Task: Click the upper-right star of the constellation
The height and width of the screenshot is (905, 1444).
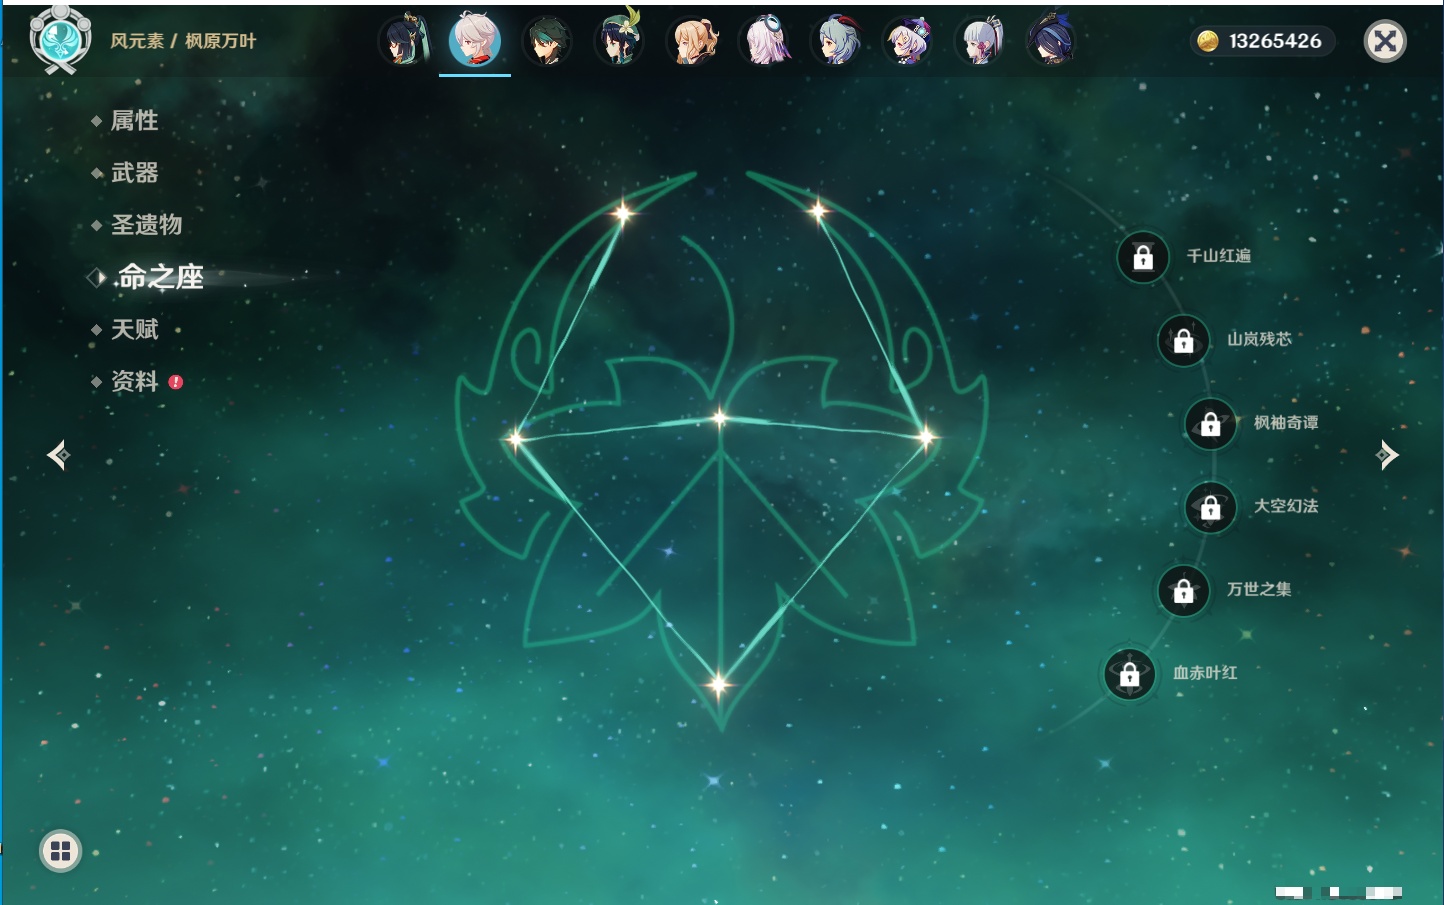Action: 818,210
